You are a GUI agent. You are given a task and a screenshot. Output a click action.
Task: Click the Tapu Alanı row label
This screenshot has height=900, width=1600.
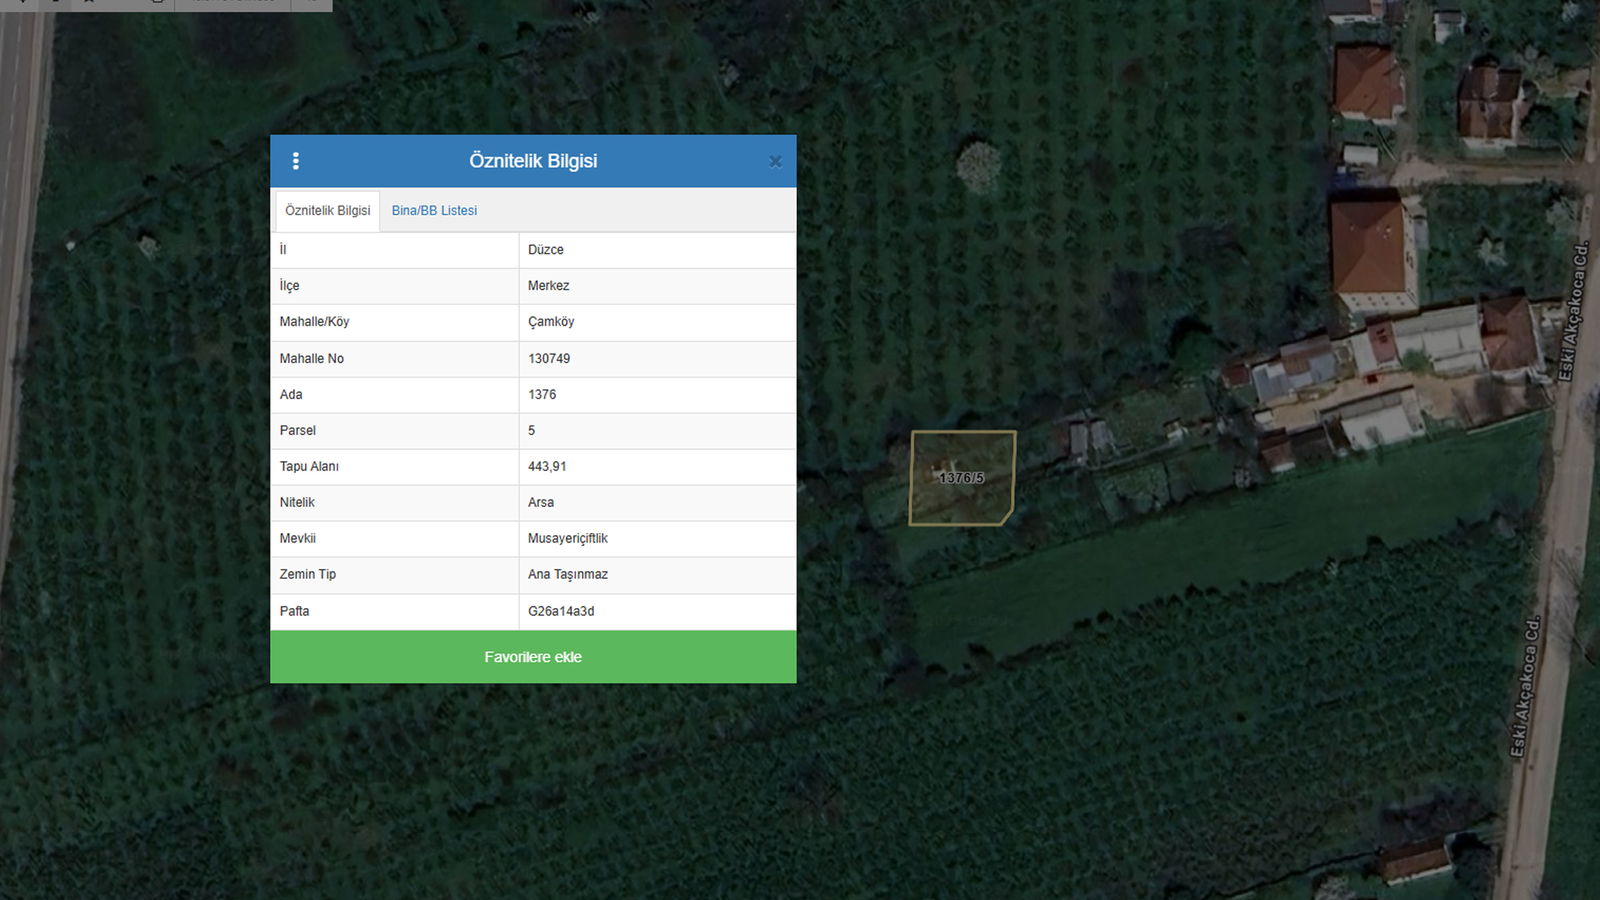click(x=309, y=467)
